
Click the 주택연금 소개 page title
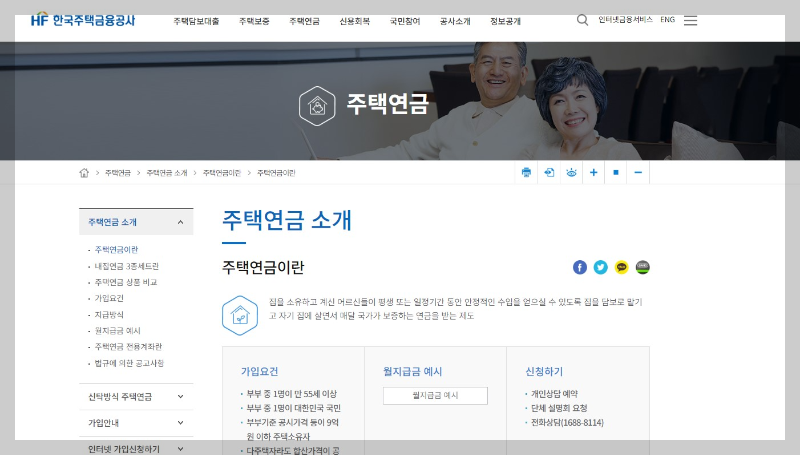[x=287, y=220]
